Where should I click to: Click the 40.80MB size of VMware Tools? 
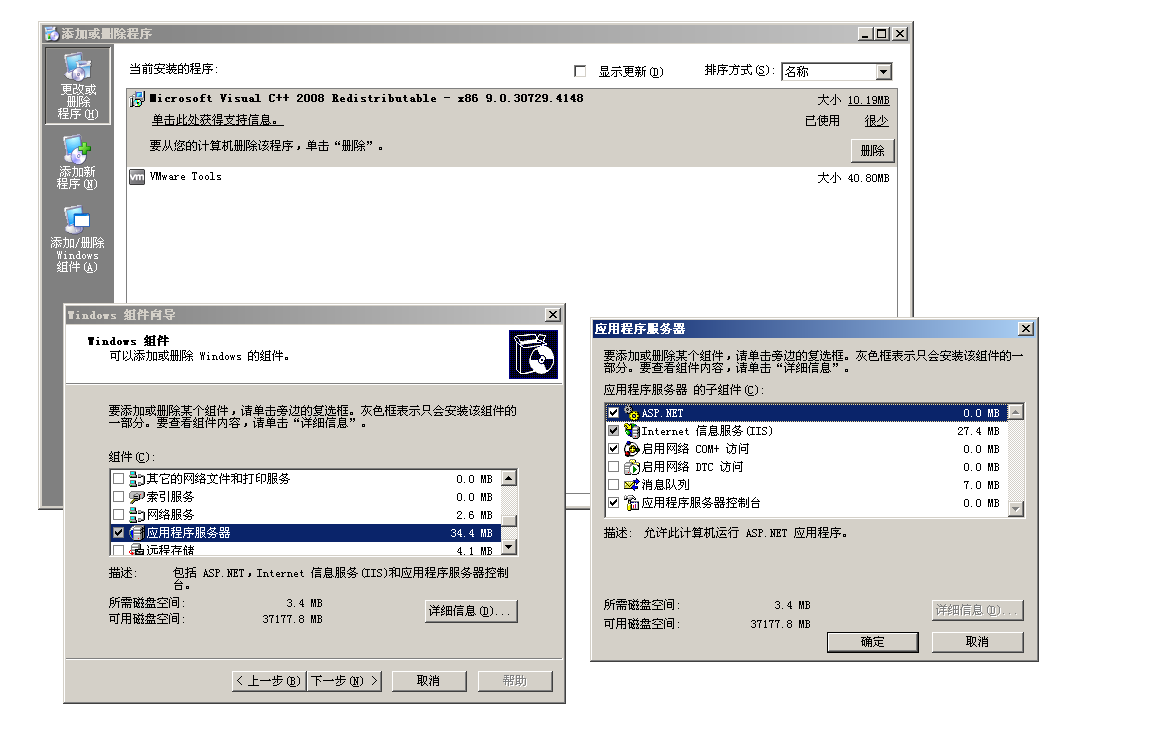(868, 178)
